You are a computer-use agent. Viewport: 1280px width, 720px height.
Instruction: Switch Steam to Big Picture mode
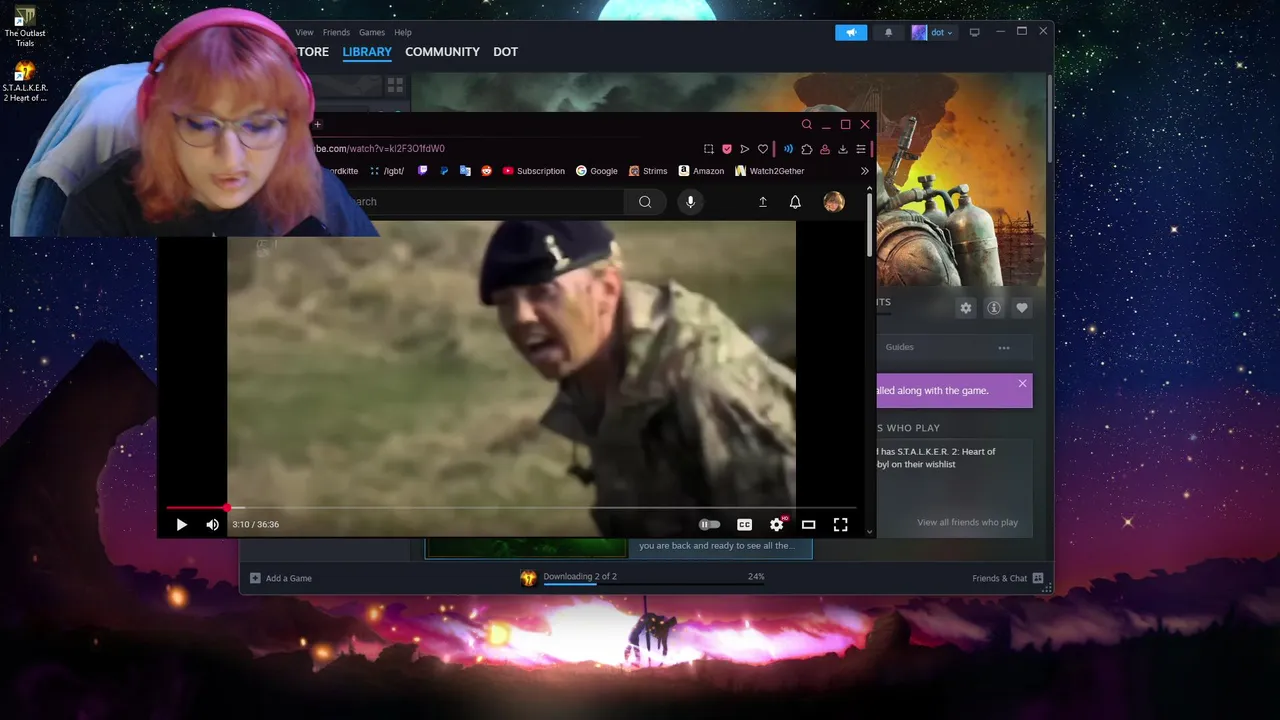(x=974, y=32)
